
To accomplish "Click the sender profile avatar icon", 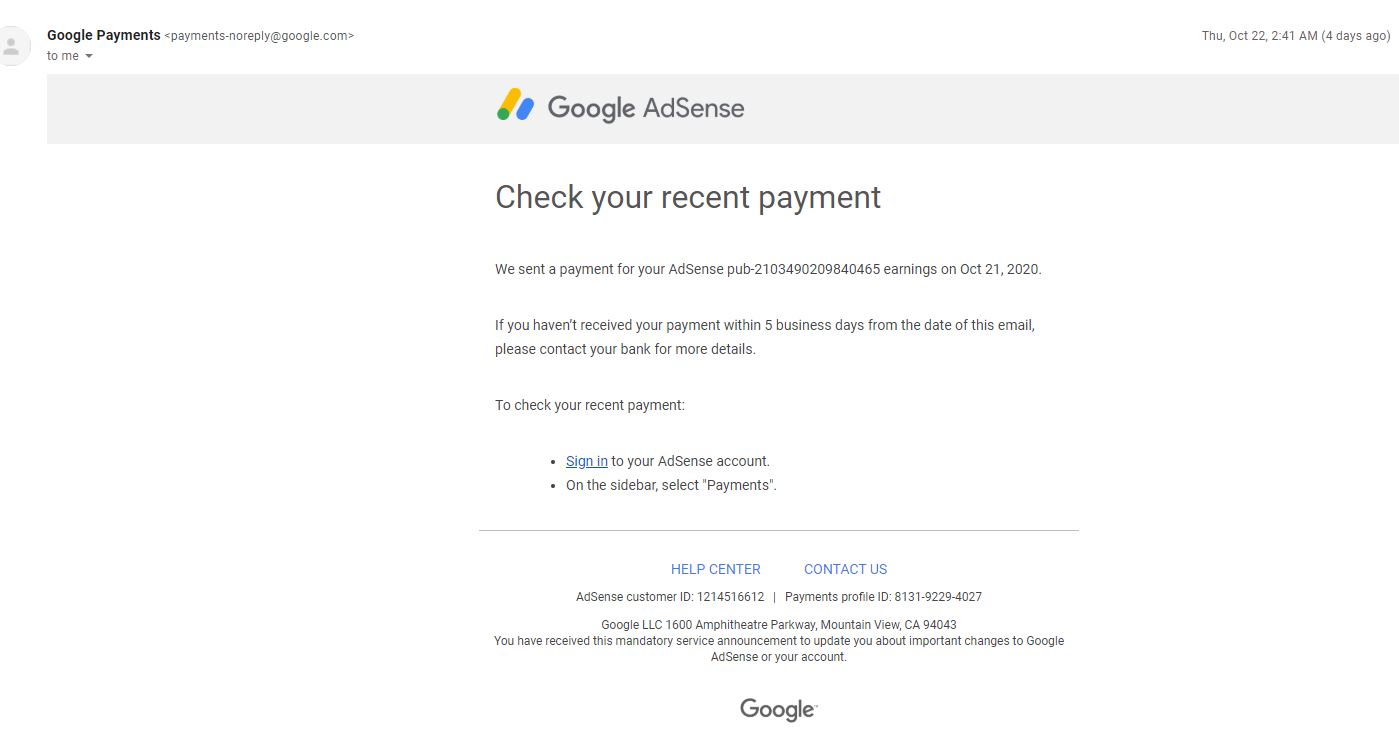I will [12, 46].
